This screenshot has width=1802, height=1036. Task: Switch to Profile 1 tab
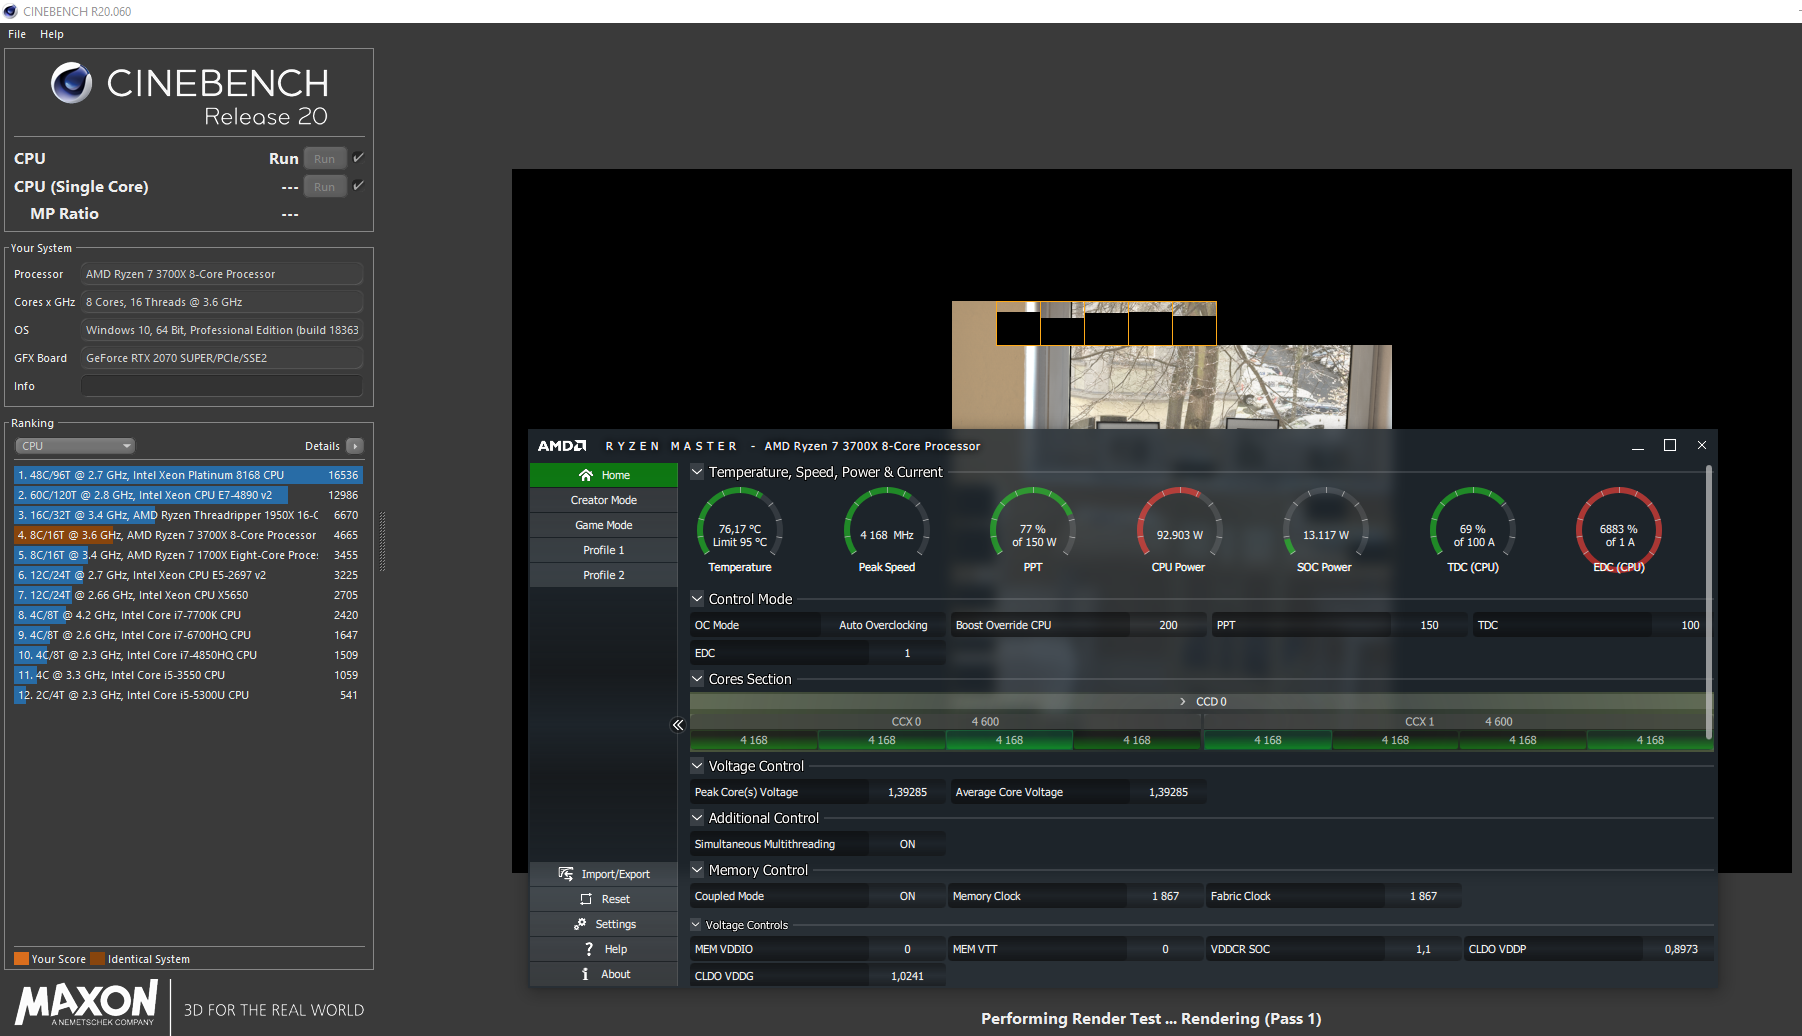[604, 550]
